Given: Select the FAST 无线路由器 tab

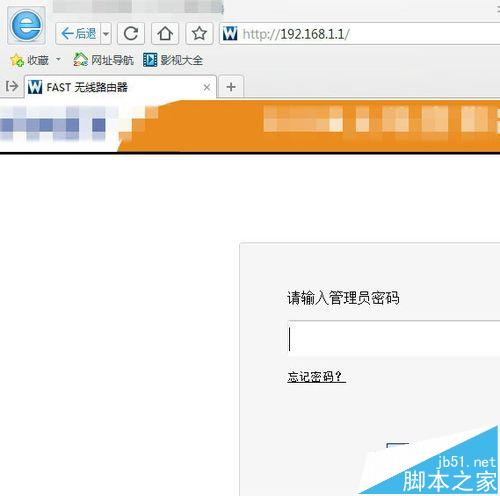Looking at the screenshot, I should click(120, 87).
